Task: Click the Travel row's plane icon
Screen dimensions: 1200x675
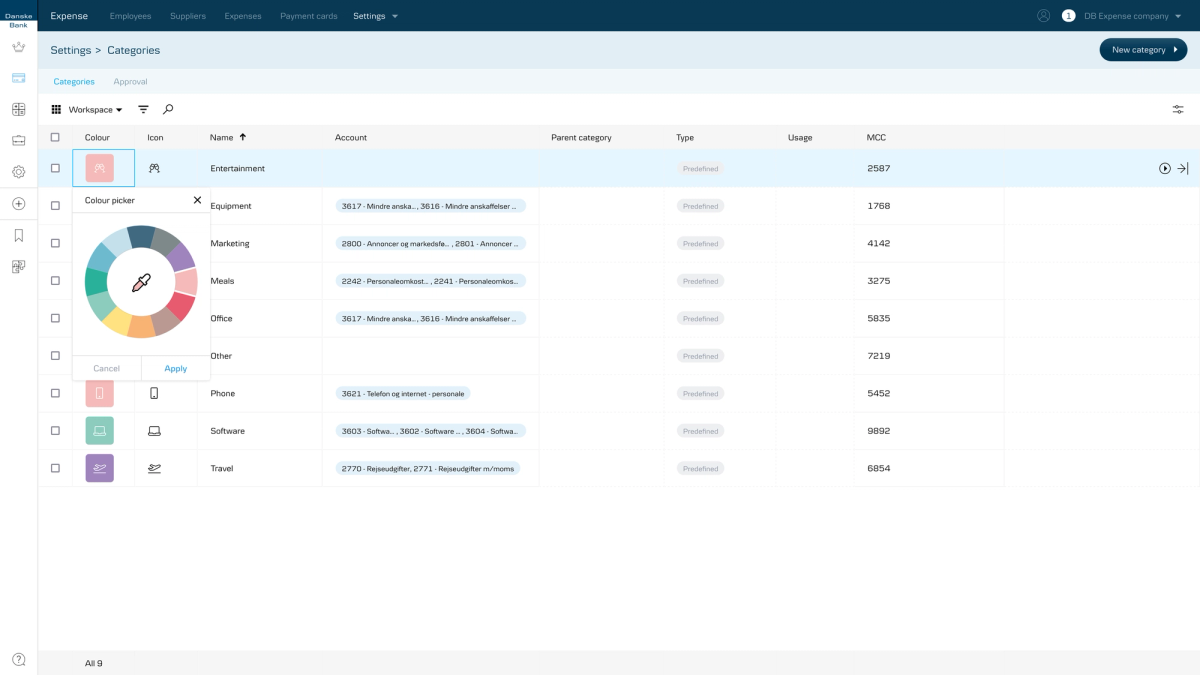Action: [x=154, y=468]
